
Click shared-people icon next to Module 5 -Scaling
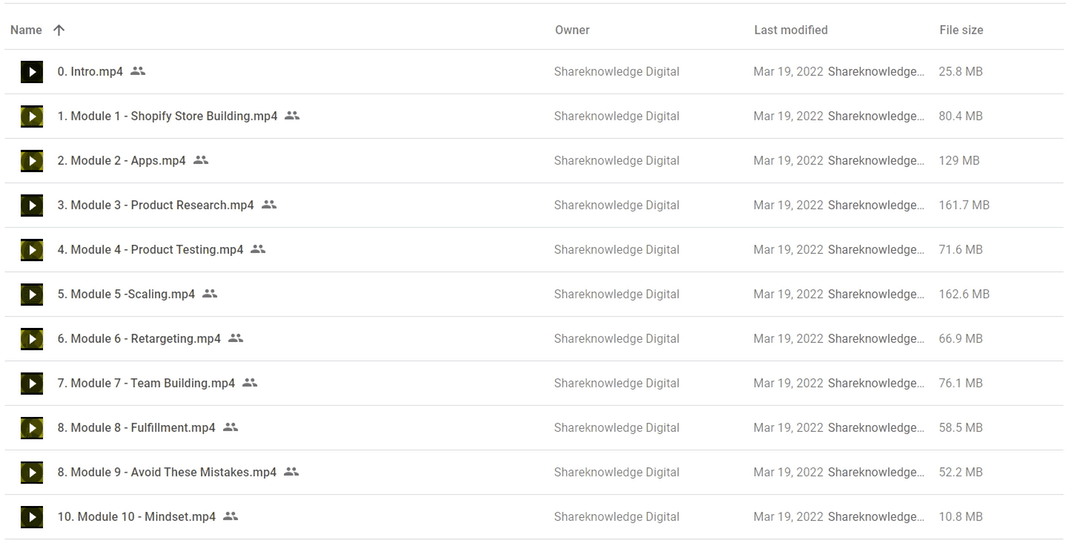(209, 294)
